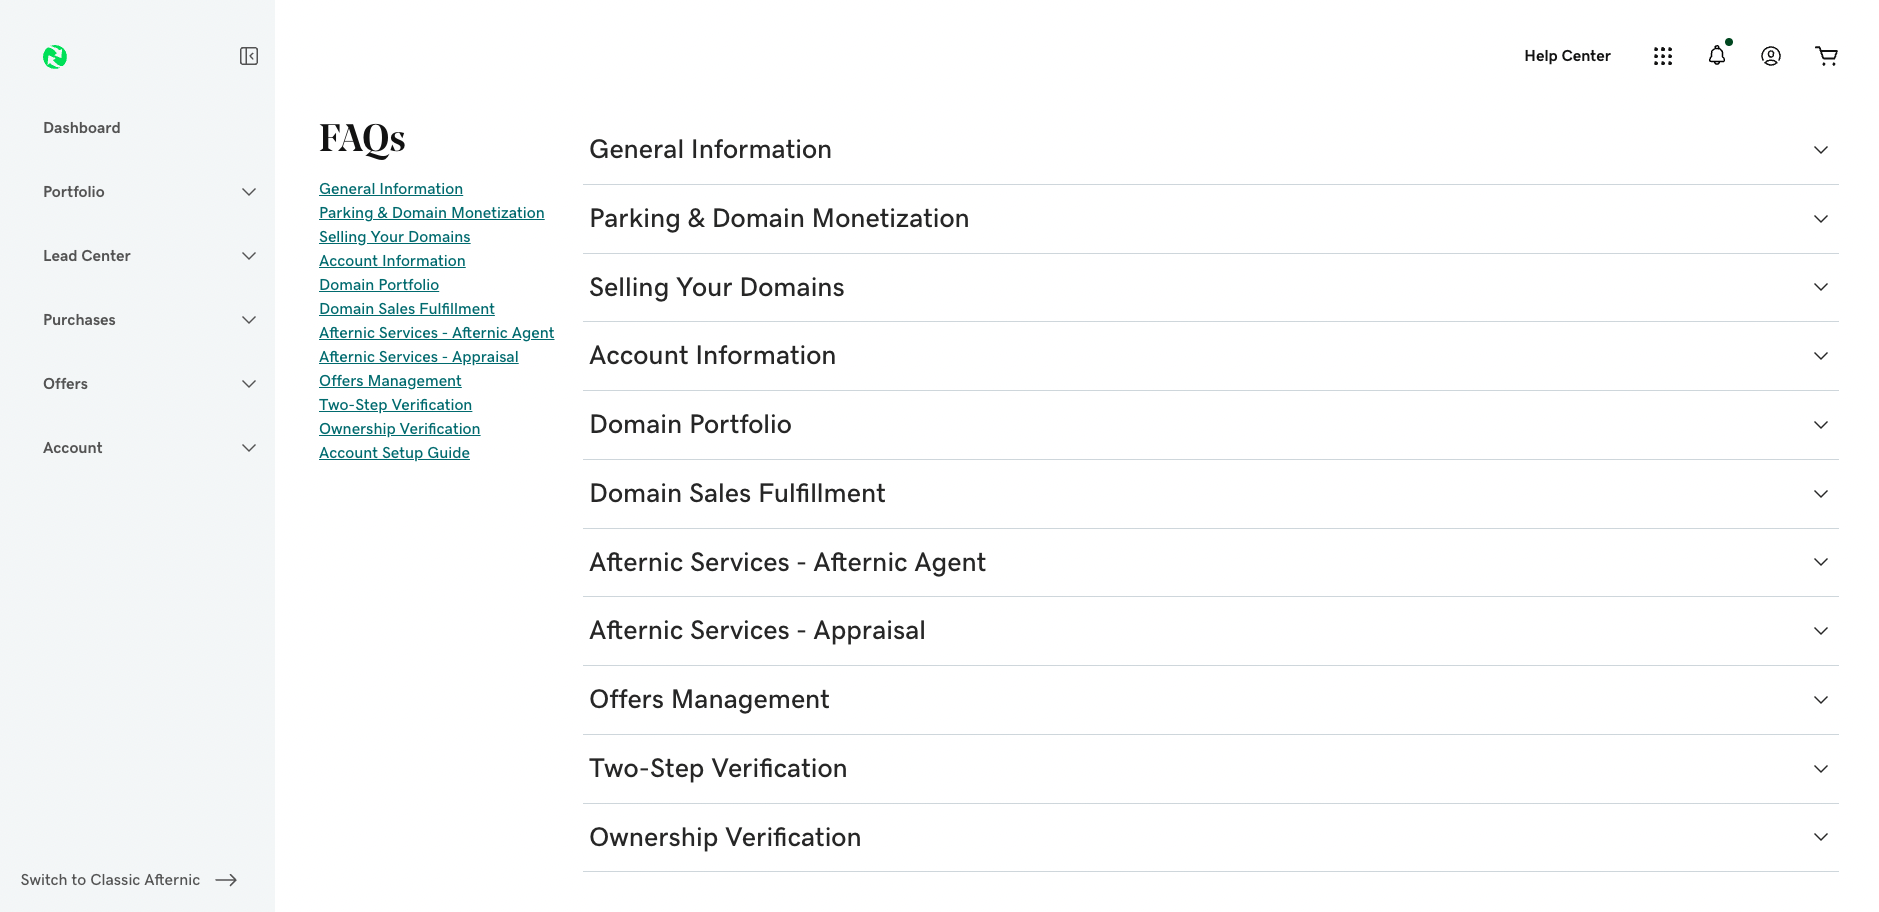Expand the Portfolio sidebar menu

tap(249, 191)
